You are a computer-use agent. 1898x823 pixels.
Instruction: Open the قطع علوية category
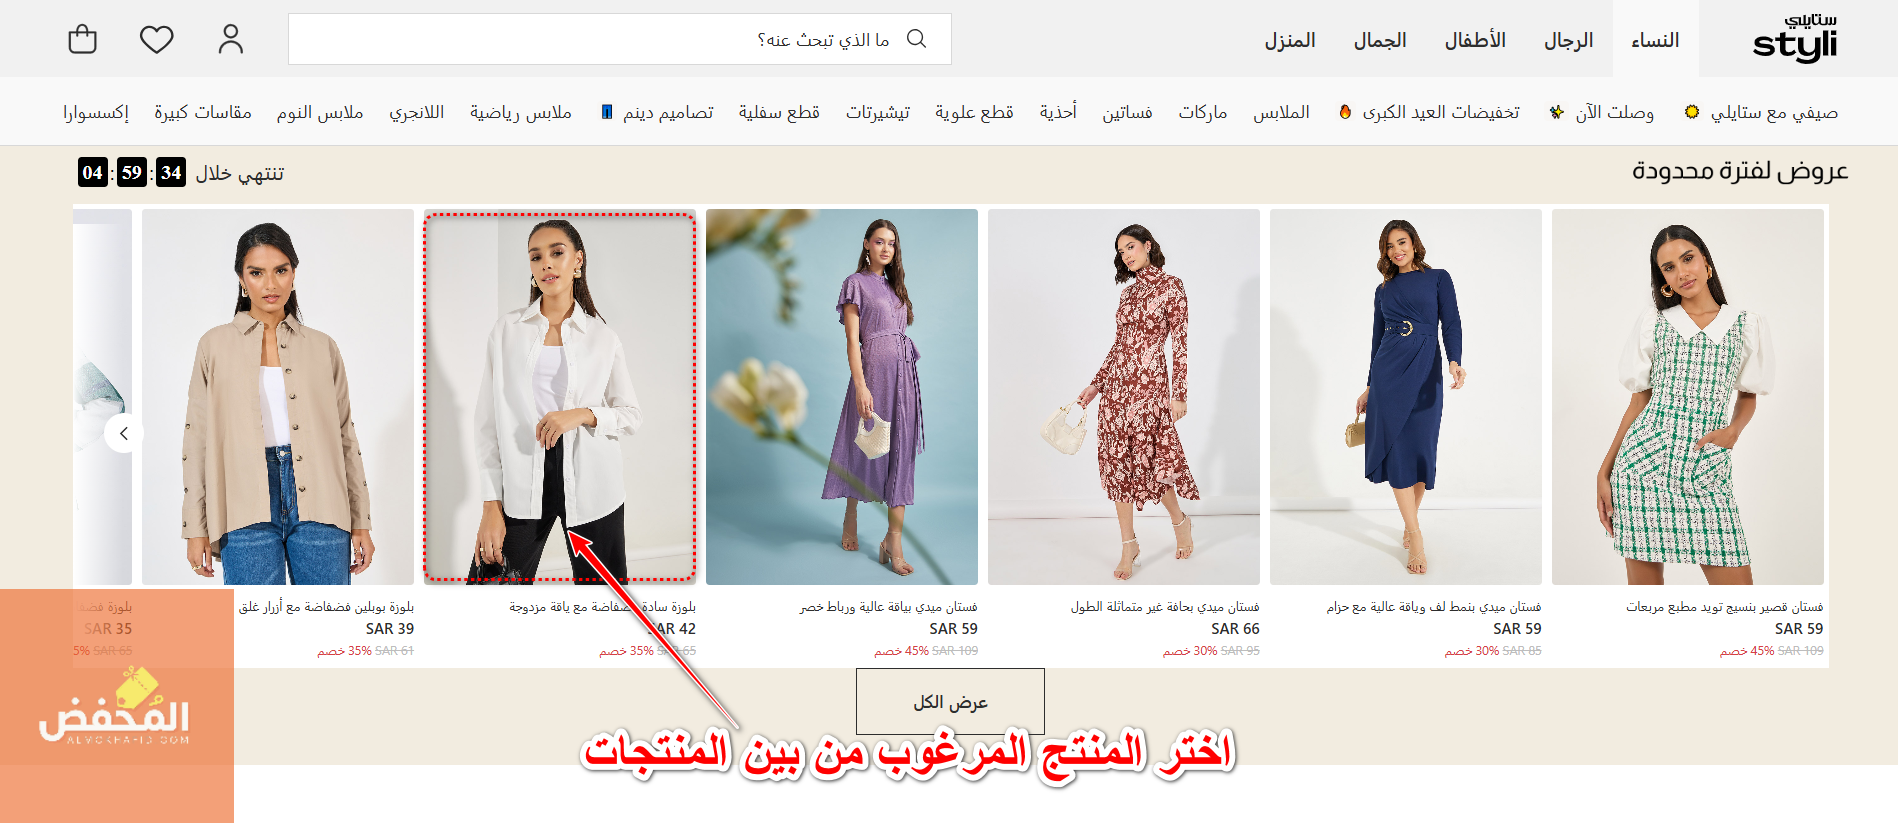click(x=974, y=112)
